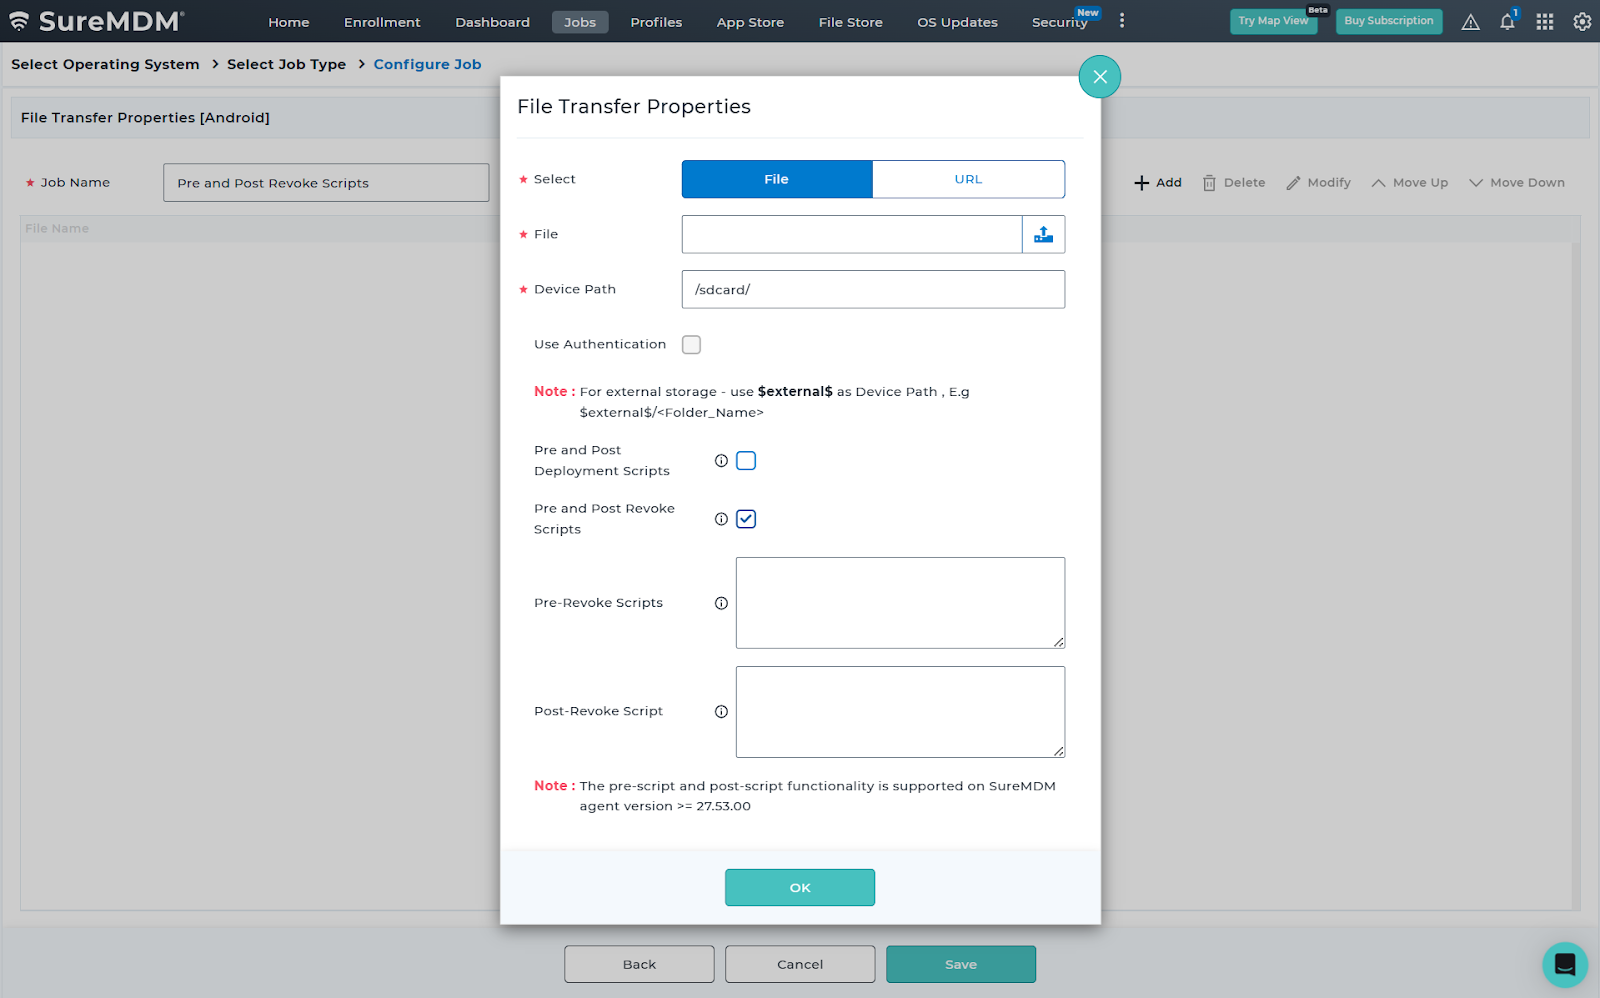1600x998 pixels.
Task: Open the settings gear icon
Action: [1582, 22]
